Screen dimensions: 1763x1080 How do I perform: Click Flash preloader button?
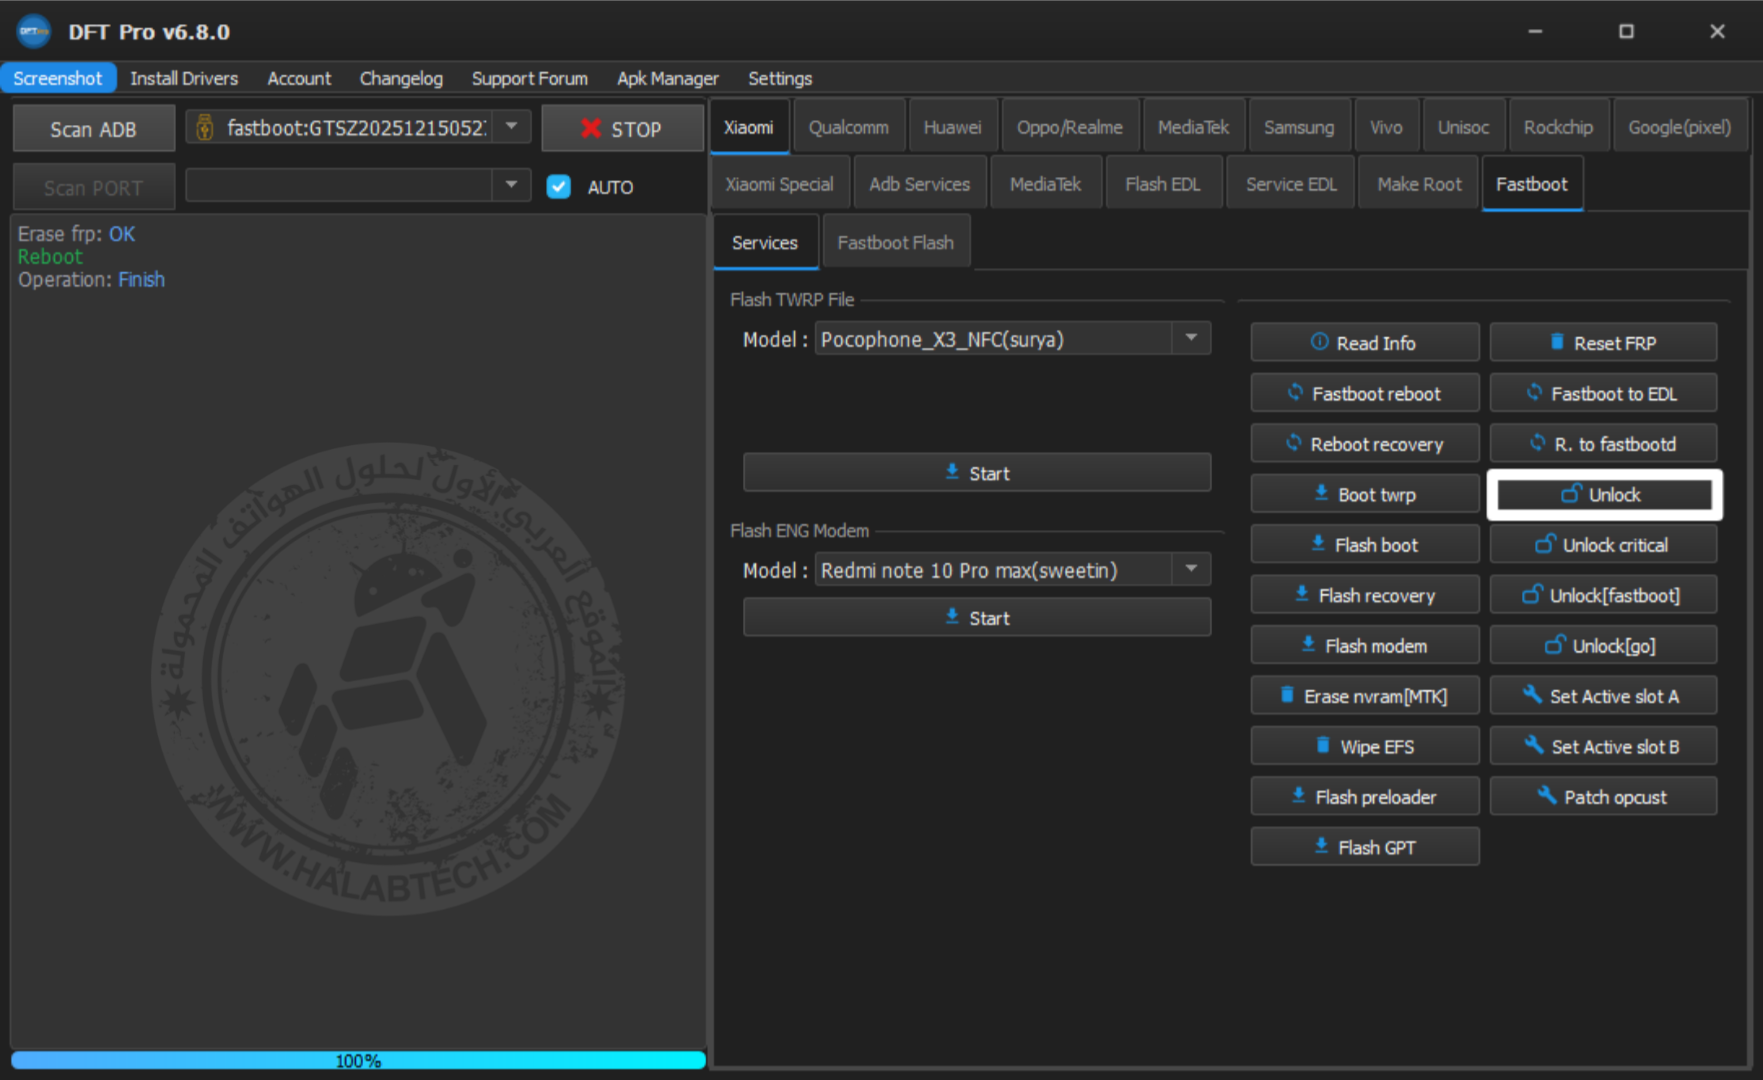[1364, 797]
